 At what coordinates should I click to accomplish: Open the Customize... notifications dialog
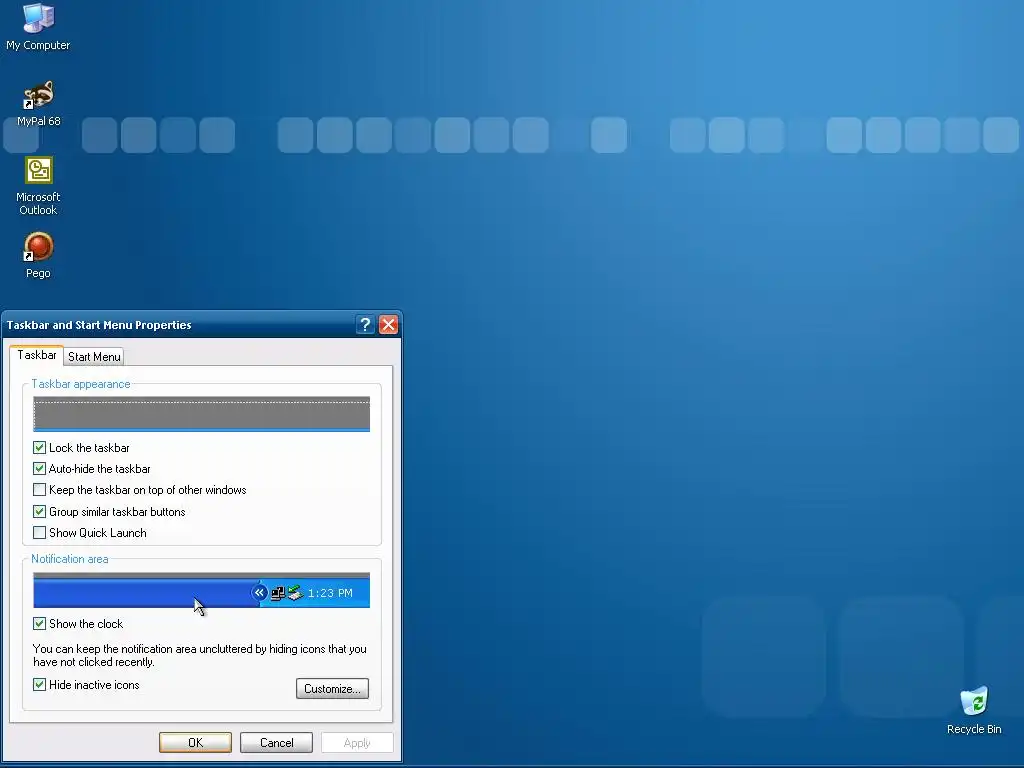(332, 688)
